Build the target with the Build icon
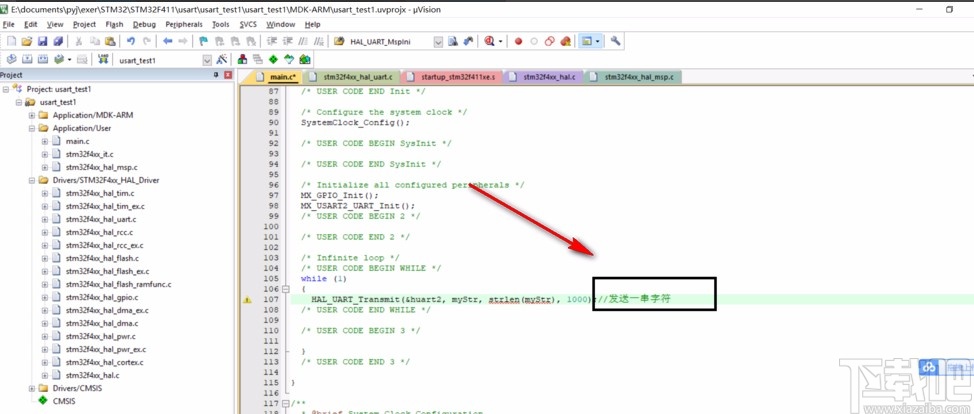This screenshot has width=974, height=414. (27, 59)
